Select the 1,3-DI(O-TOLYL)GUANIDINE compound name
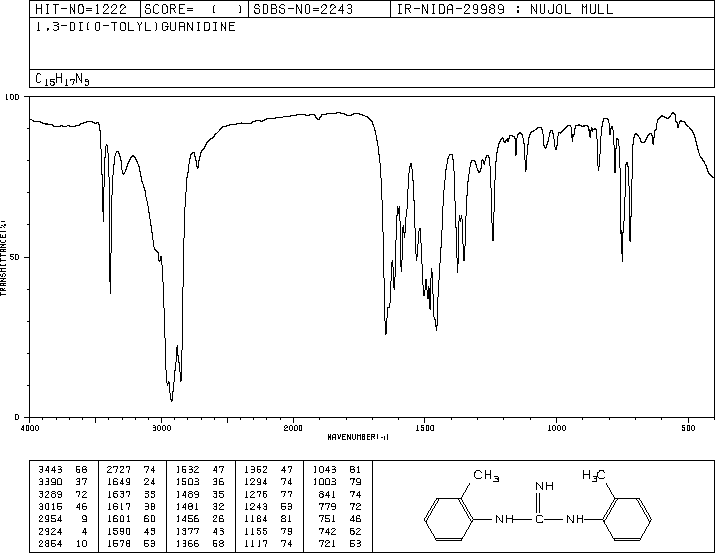Screen dimensions: 715x553 pos(135,26)
